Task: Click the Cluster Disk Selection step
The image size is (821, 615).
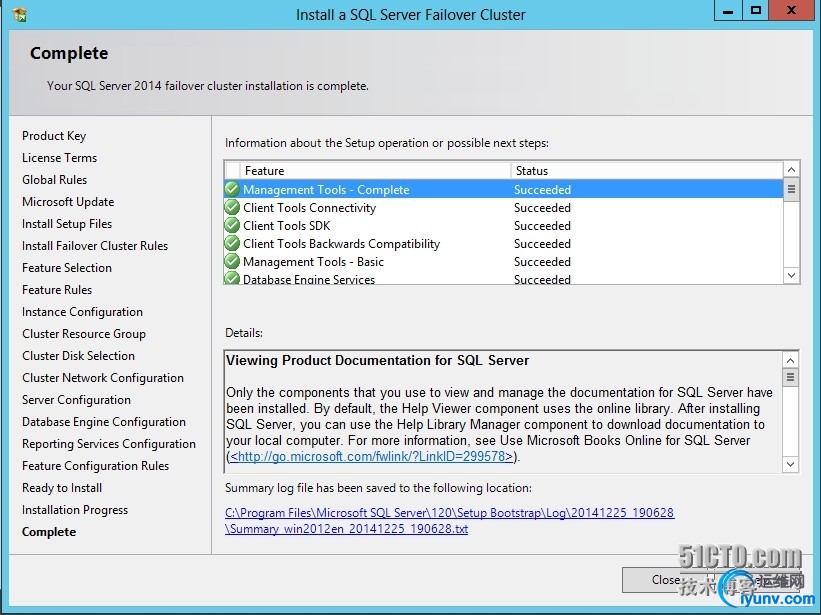Action: coord(78,355)
